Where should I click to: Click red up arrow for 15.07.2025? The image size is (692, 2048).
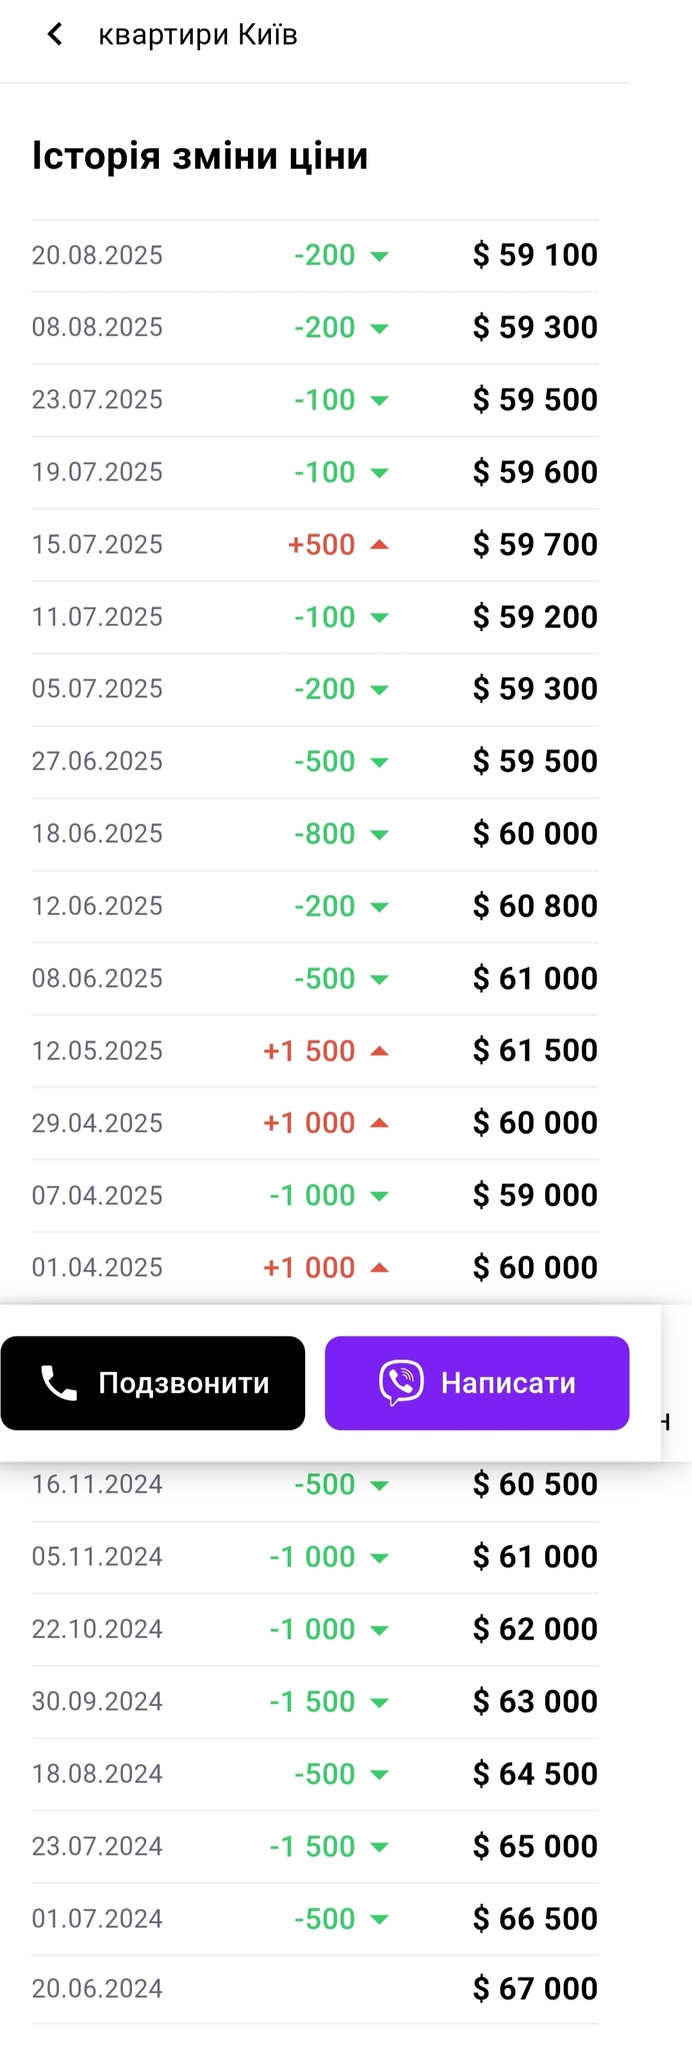379,544
